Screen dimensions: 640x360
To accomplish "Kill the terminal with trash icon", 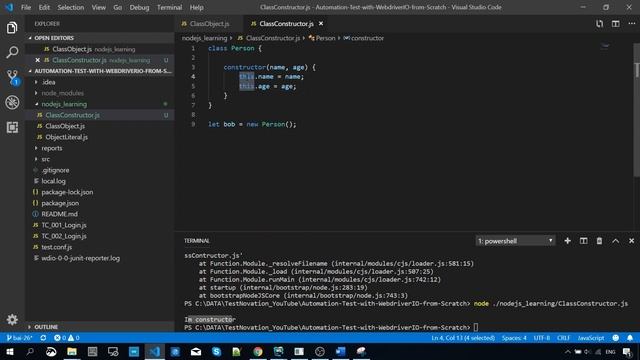I will click(599, 241).
